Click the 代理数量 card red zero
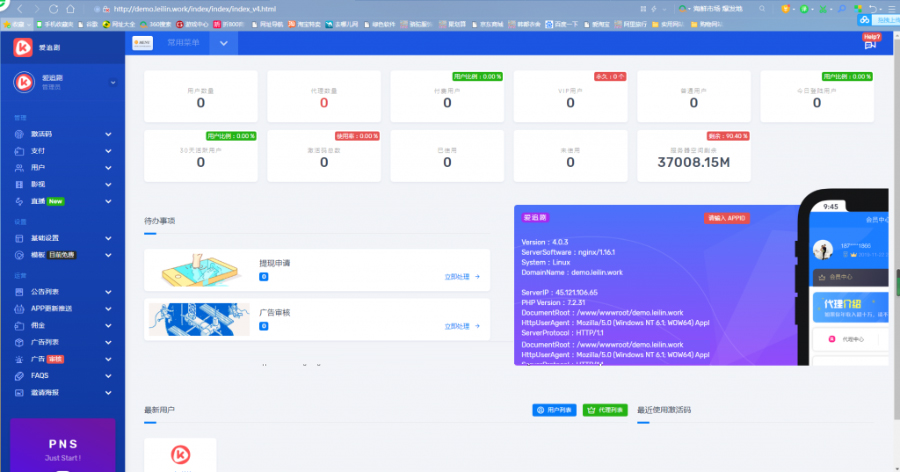Viewport: 900px width, 472px height. point(324,103)
